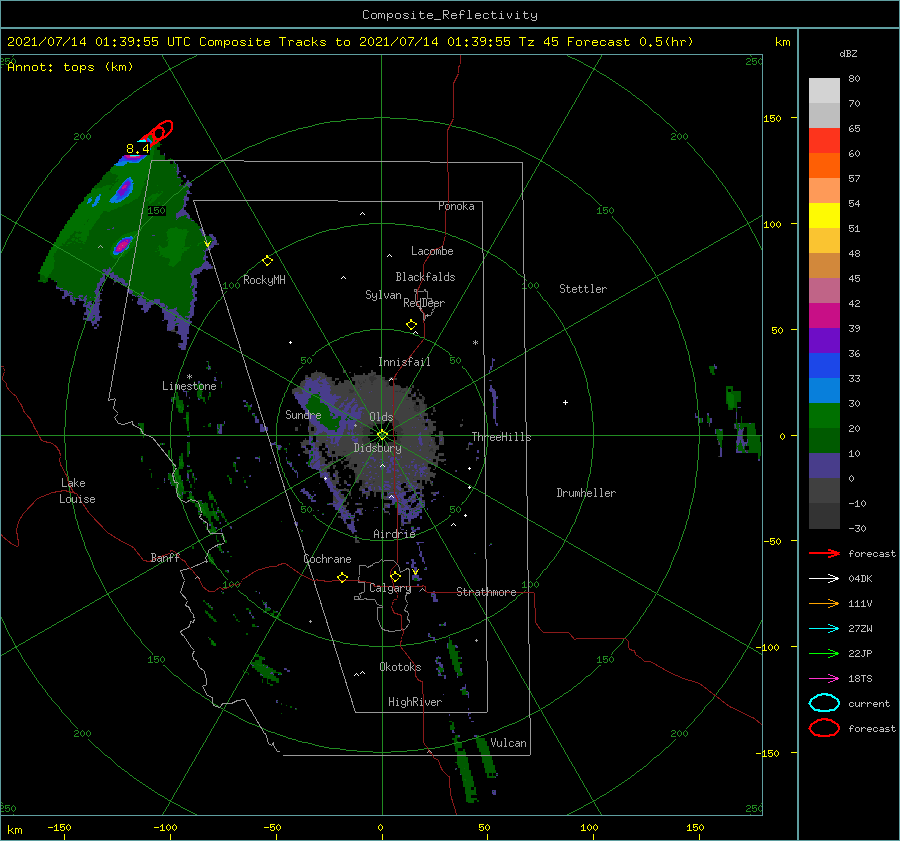Click the red forecast storm ellipse on map

158,133
